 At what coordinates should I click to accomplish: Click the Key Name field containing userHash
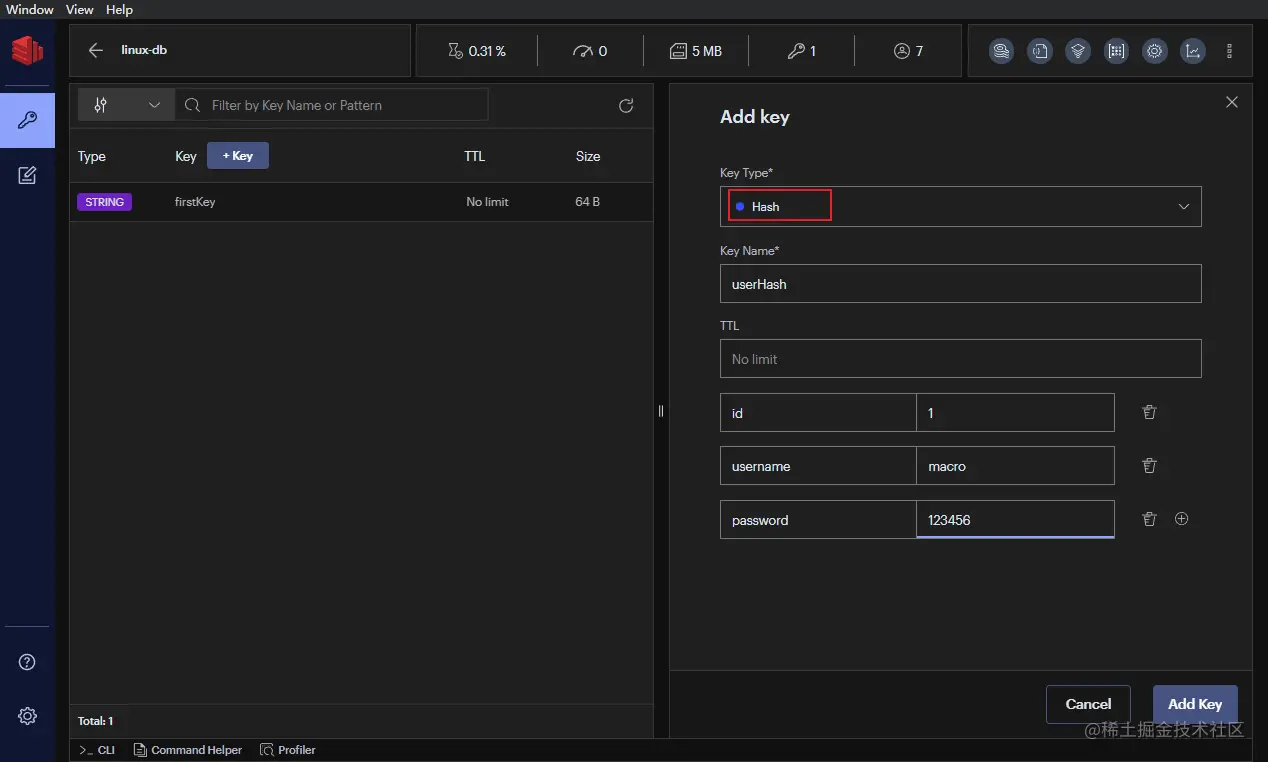tap(960, 284)
